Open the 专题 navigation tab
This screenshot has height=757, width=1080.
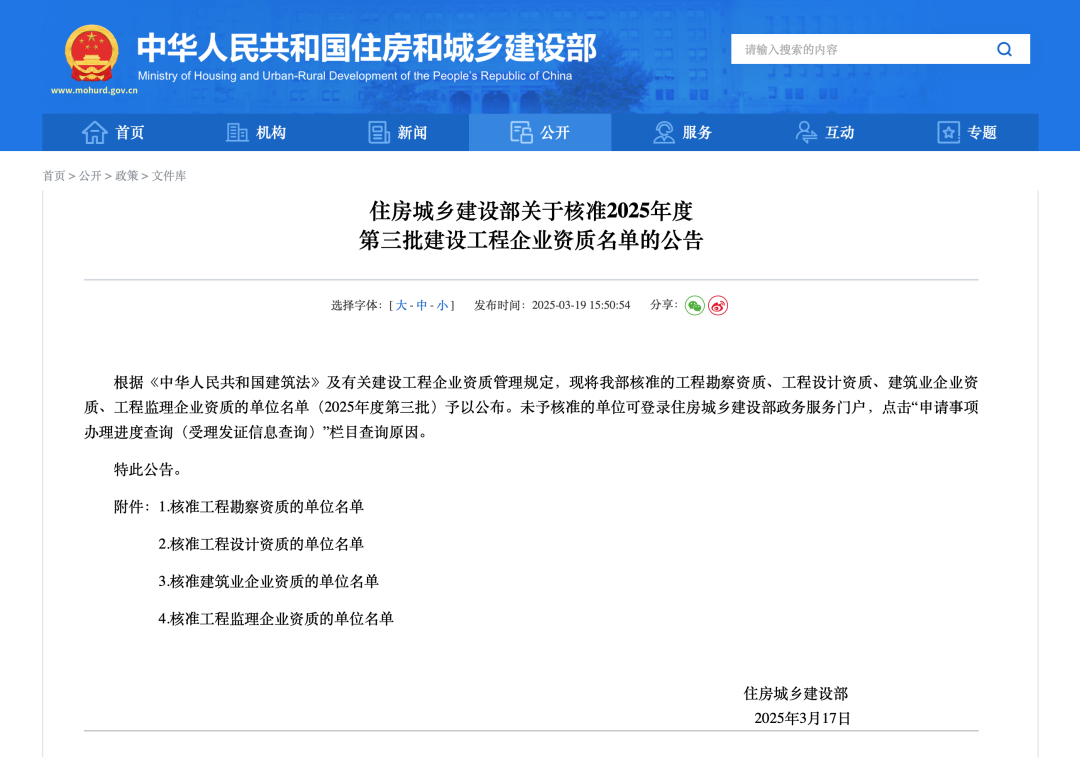click(967, 132)
